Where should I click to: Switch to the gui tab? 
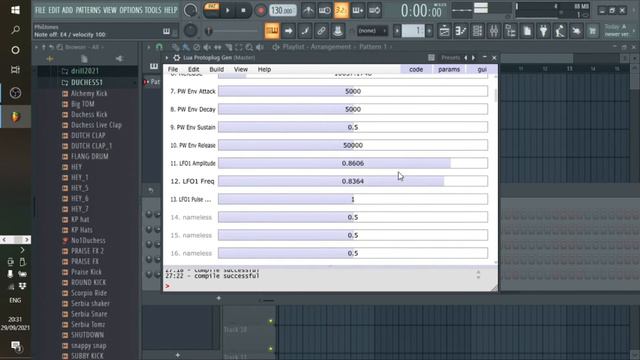[x=482, y=69]
